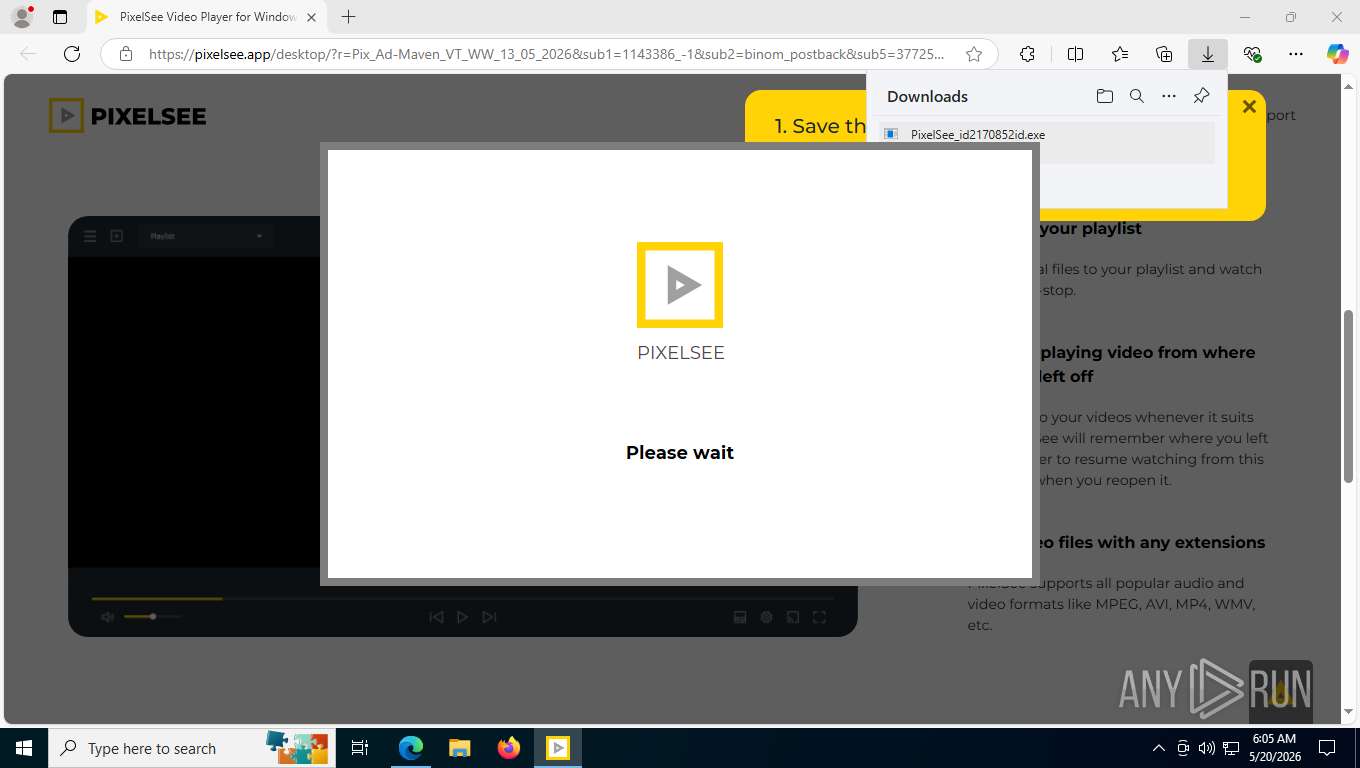Open Settings and more ellipsis menu
The width and height of the screenshot is (1360, 768).
point(1296,54)
